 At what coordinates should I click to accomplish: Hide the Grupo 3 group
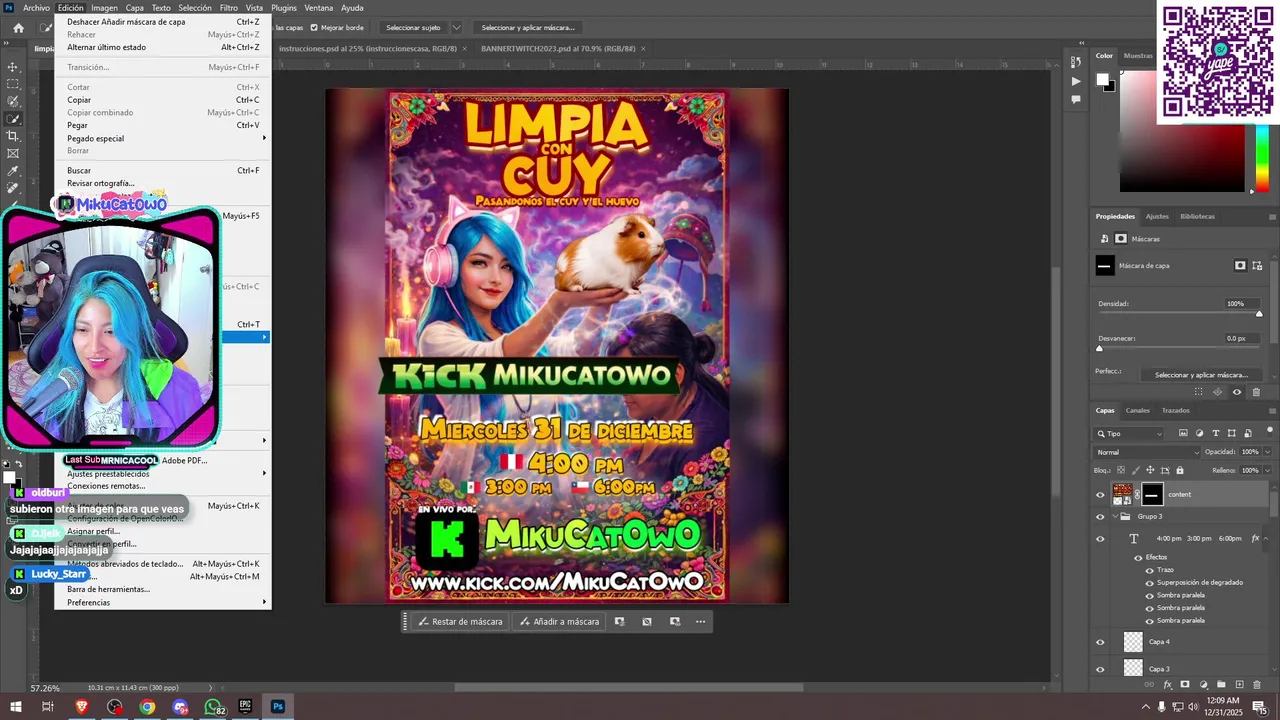click(x=1100, y=517)
